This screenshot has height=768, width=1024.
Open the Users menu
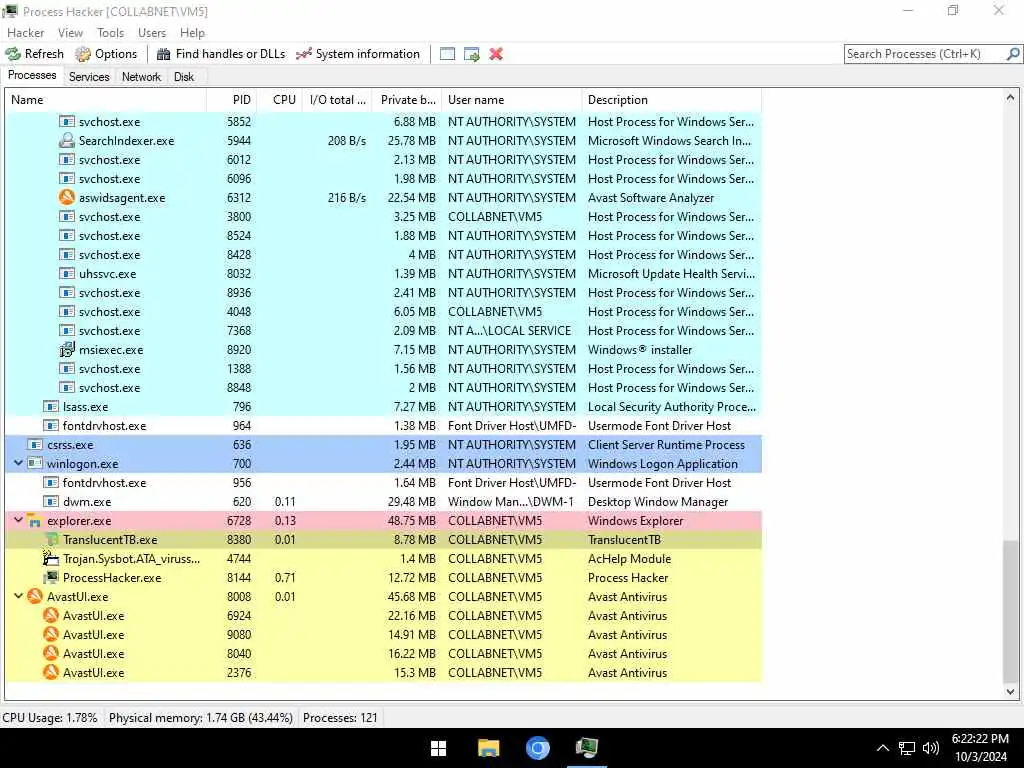pyautogui.click(x=152, y=33)
